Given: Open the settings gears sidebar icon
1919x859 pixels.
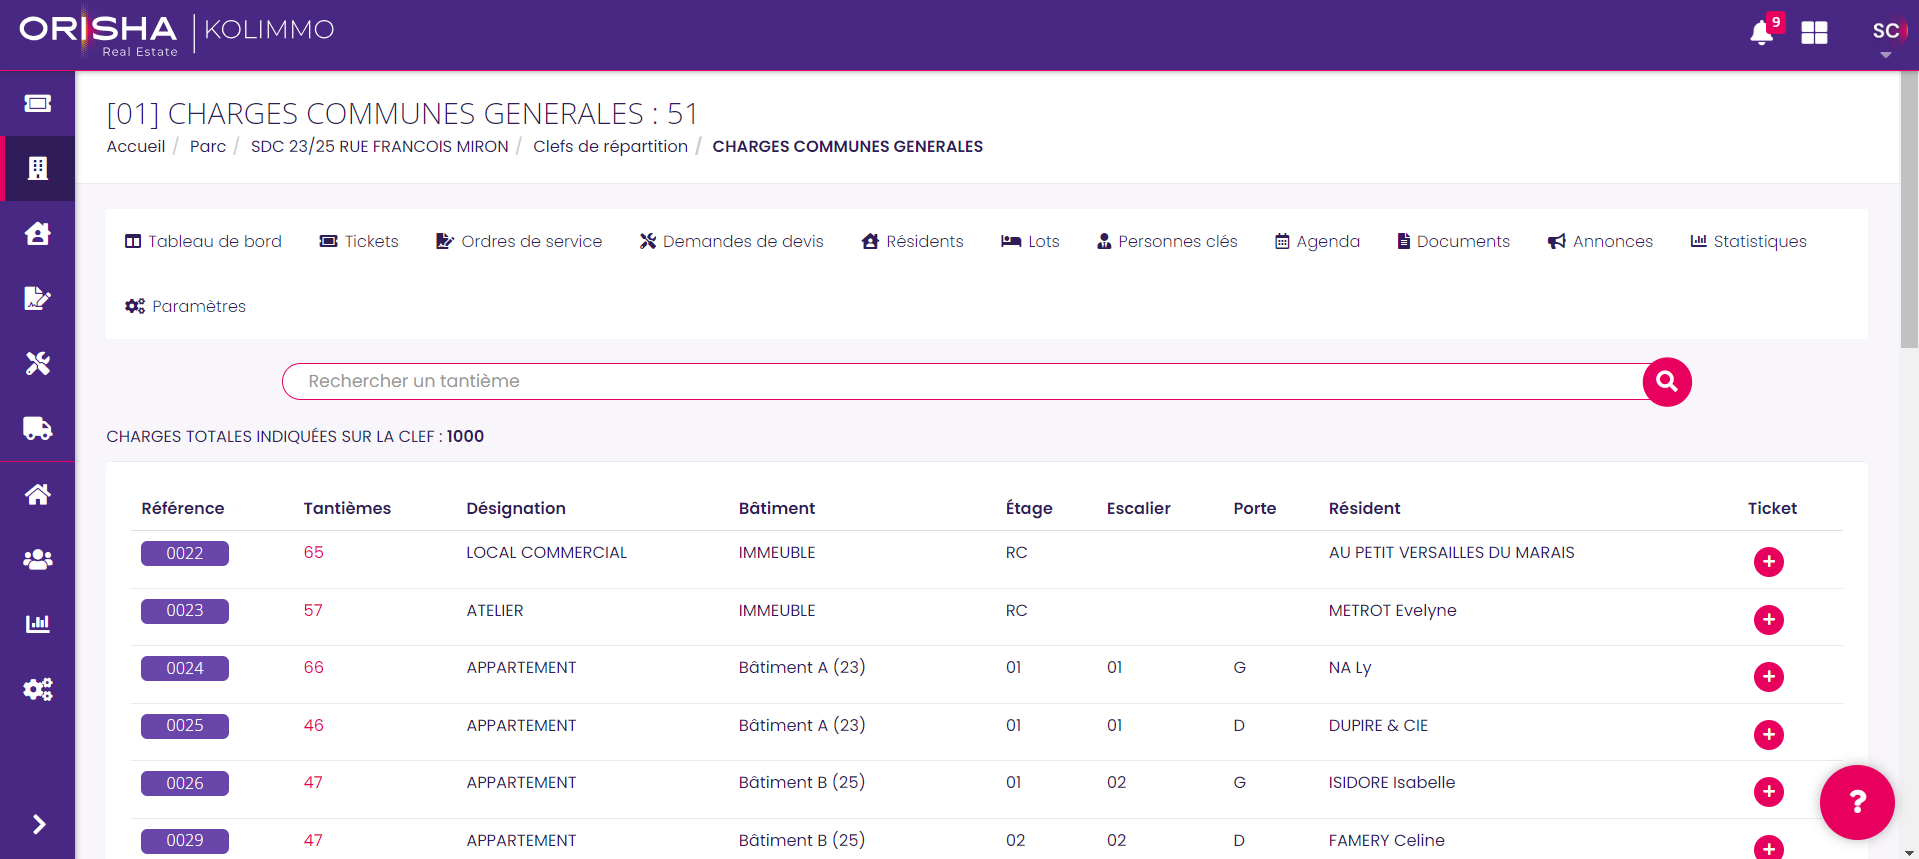Looking at the screenshot, I should click(x=38, y=689).
